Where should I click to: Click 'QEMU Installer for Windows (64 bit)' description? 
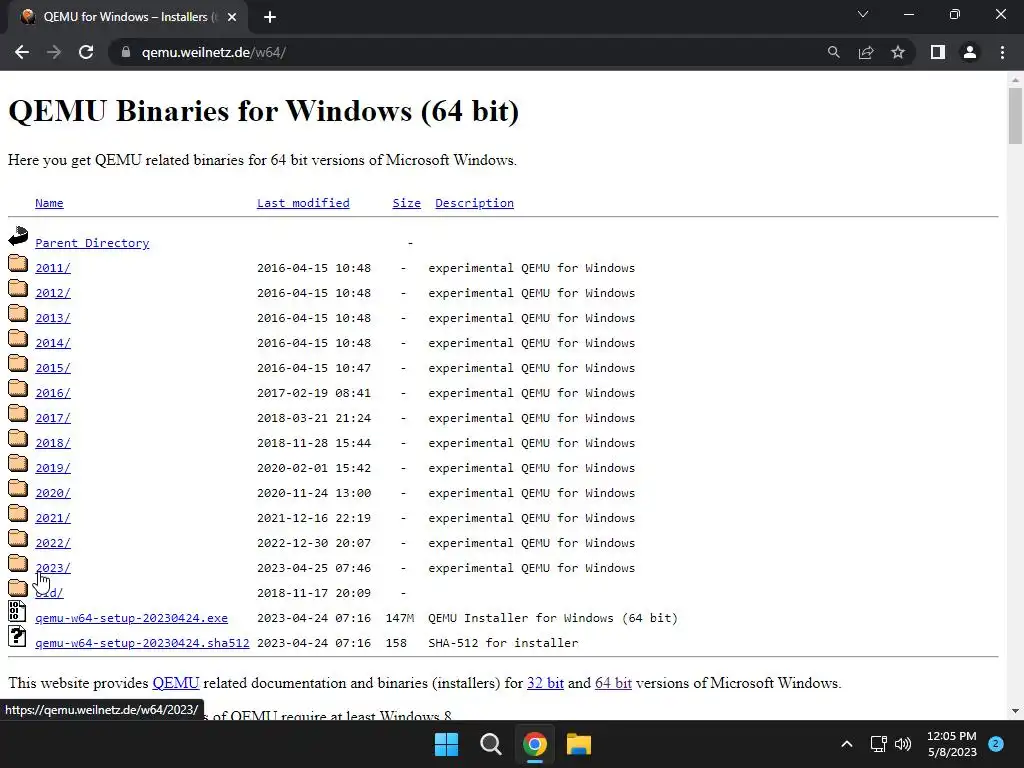(553, 618)
